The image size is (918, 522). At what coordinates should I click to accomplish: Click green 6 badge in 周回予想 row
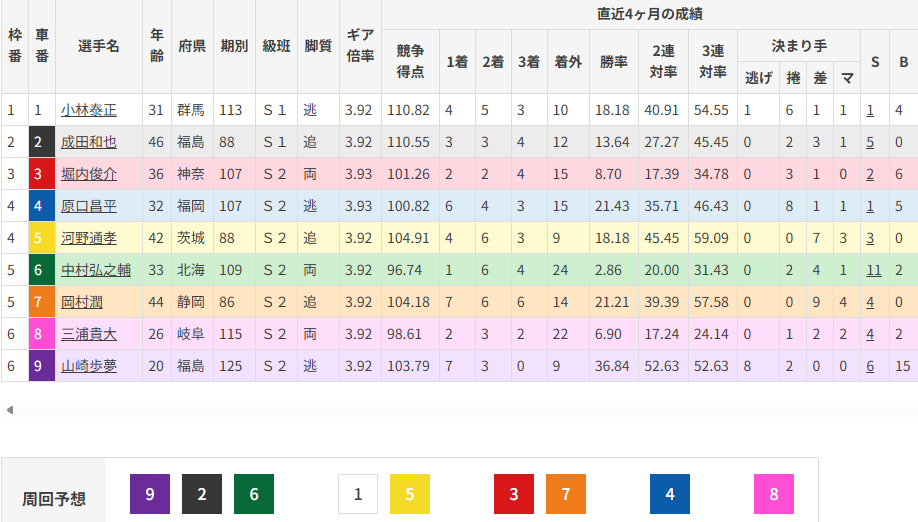[254, 494]
